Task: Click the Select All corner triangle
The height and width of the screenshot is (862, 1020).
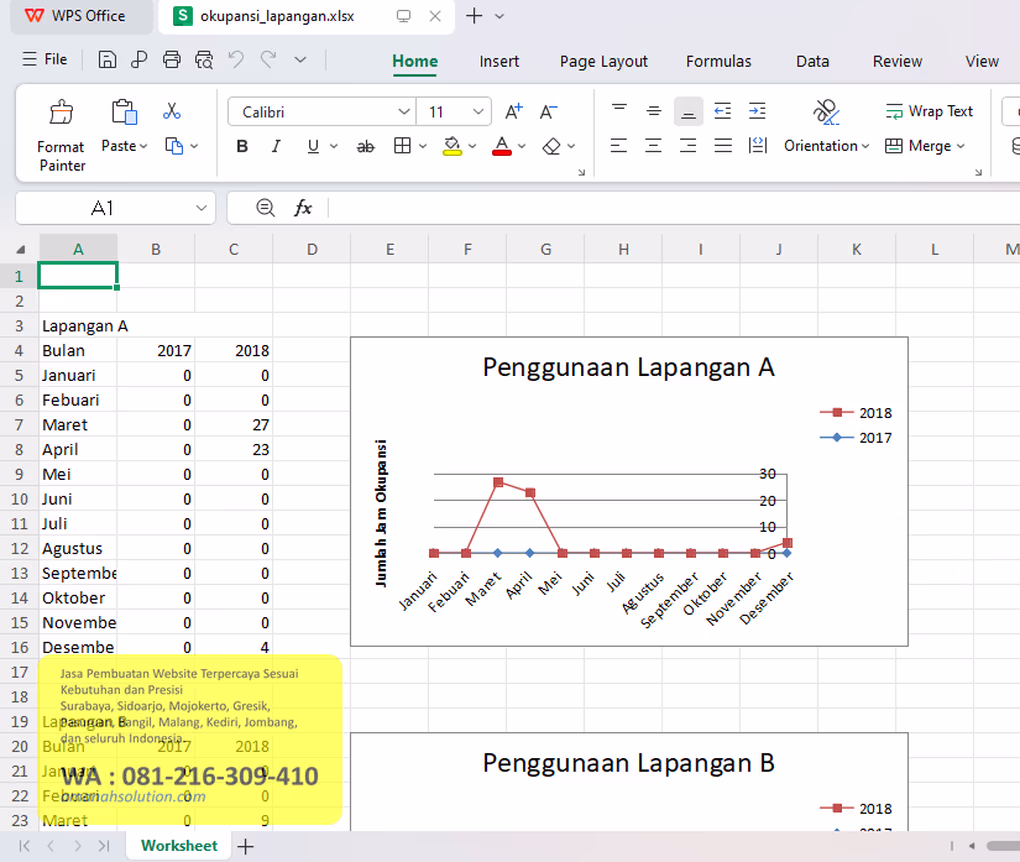Action: coord(21,249)
